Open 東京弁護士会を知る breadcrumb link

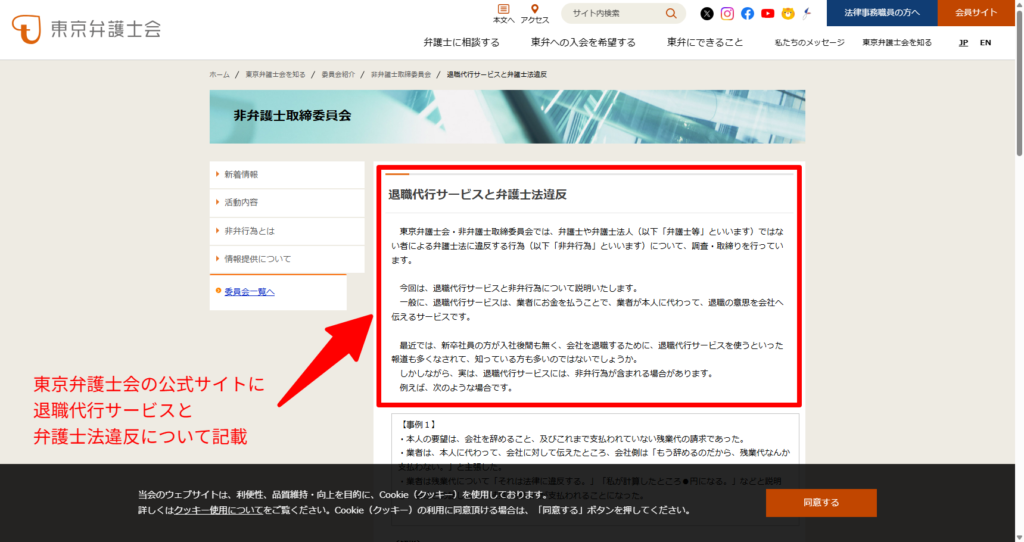click(275, 74)
